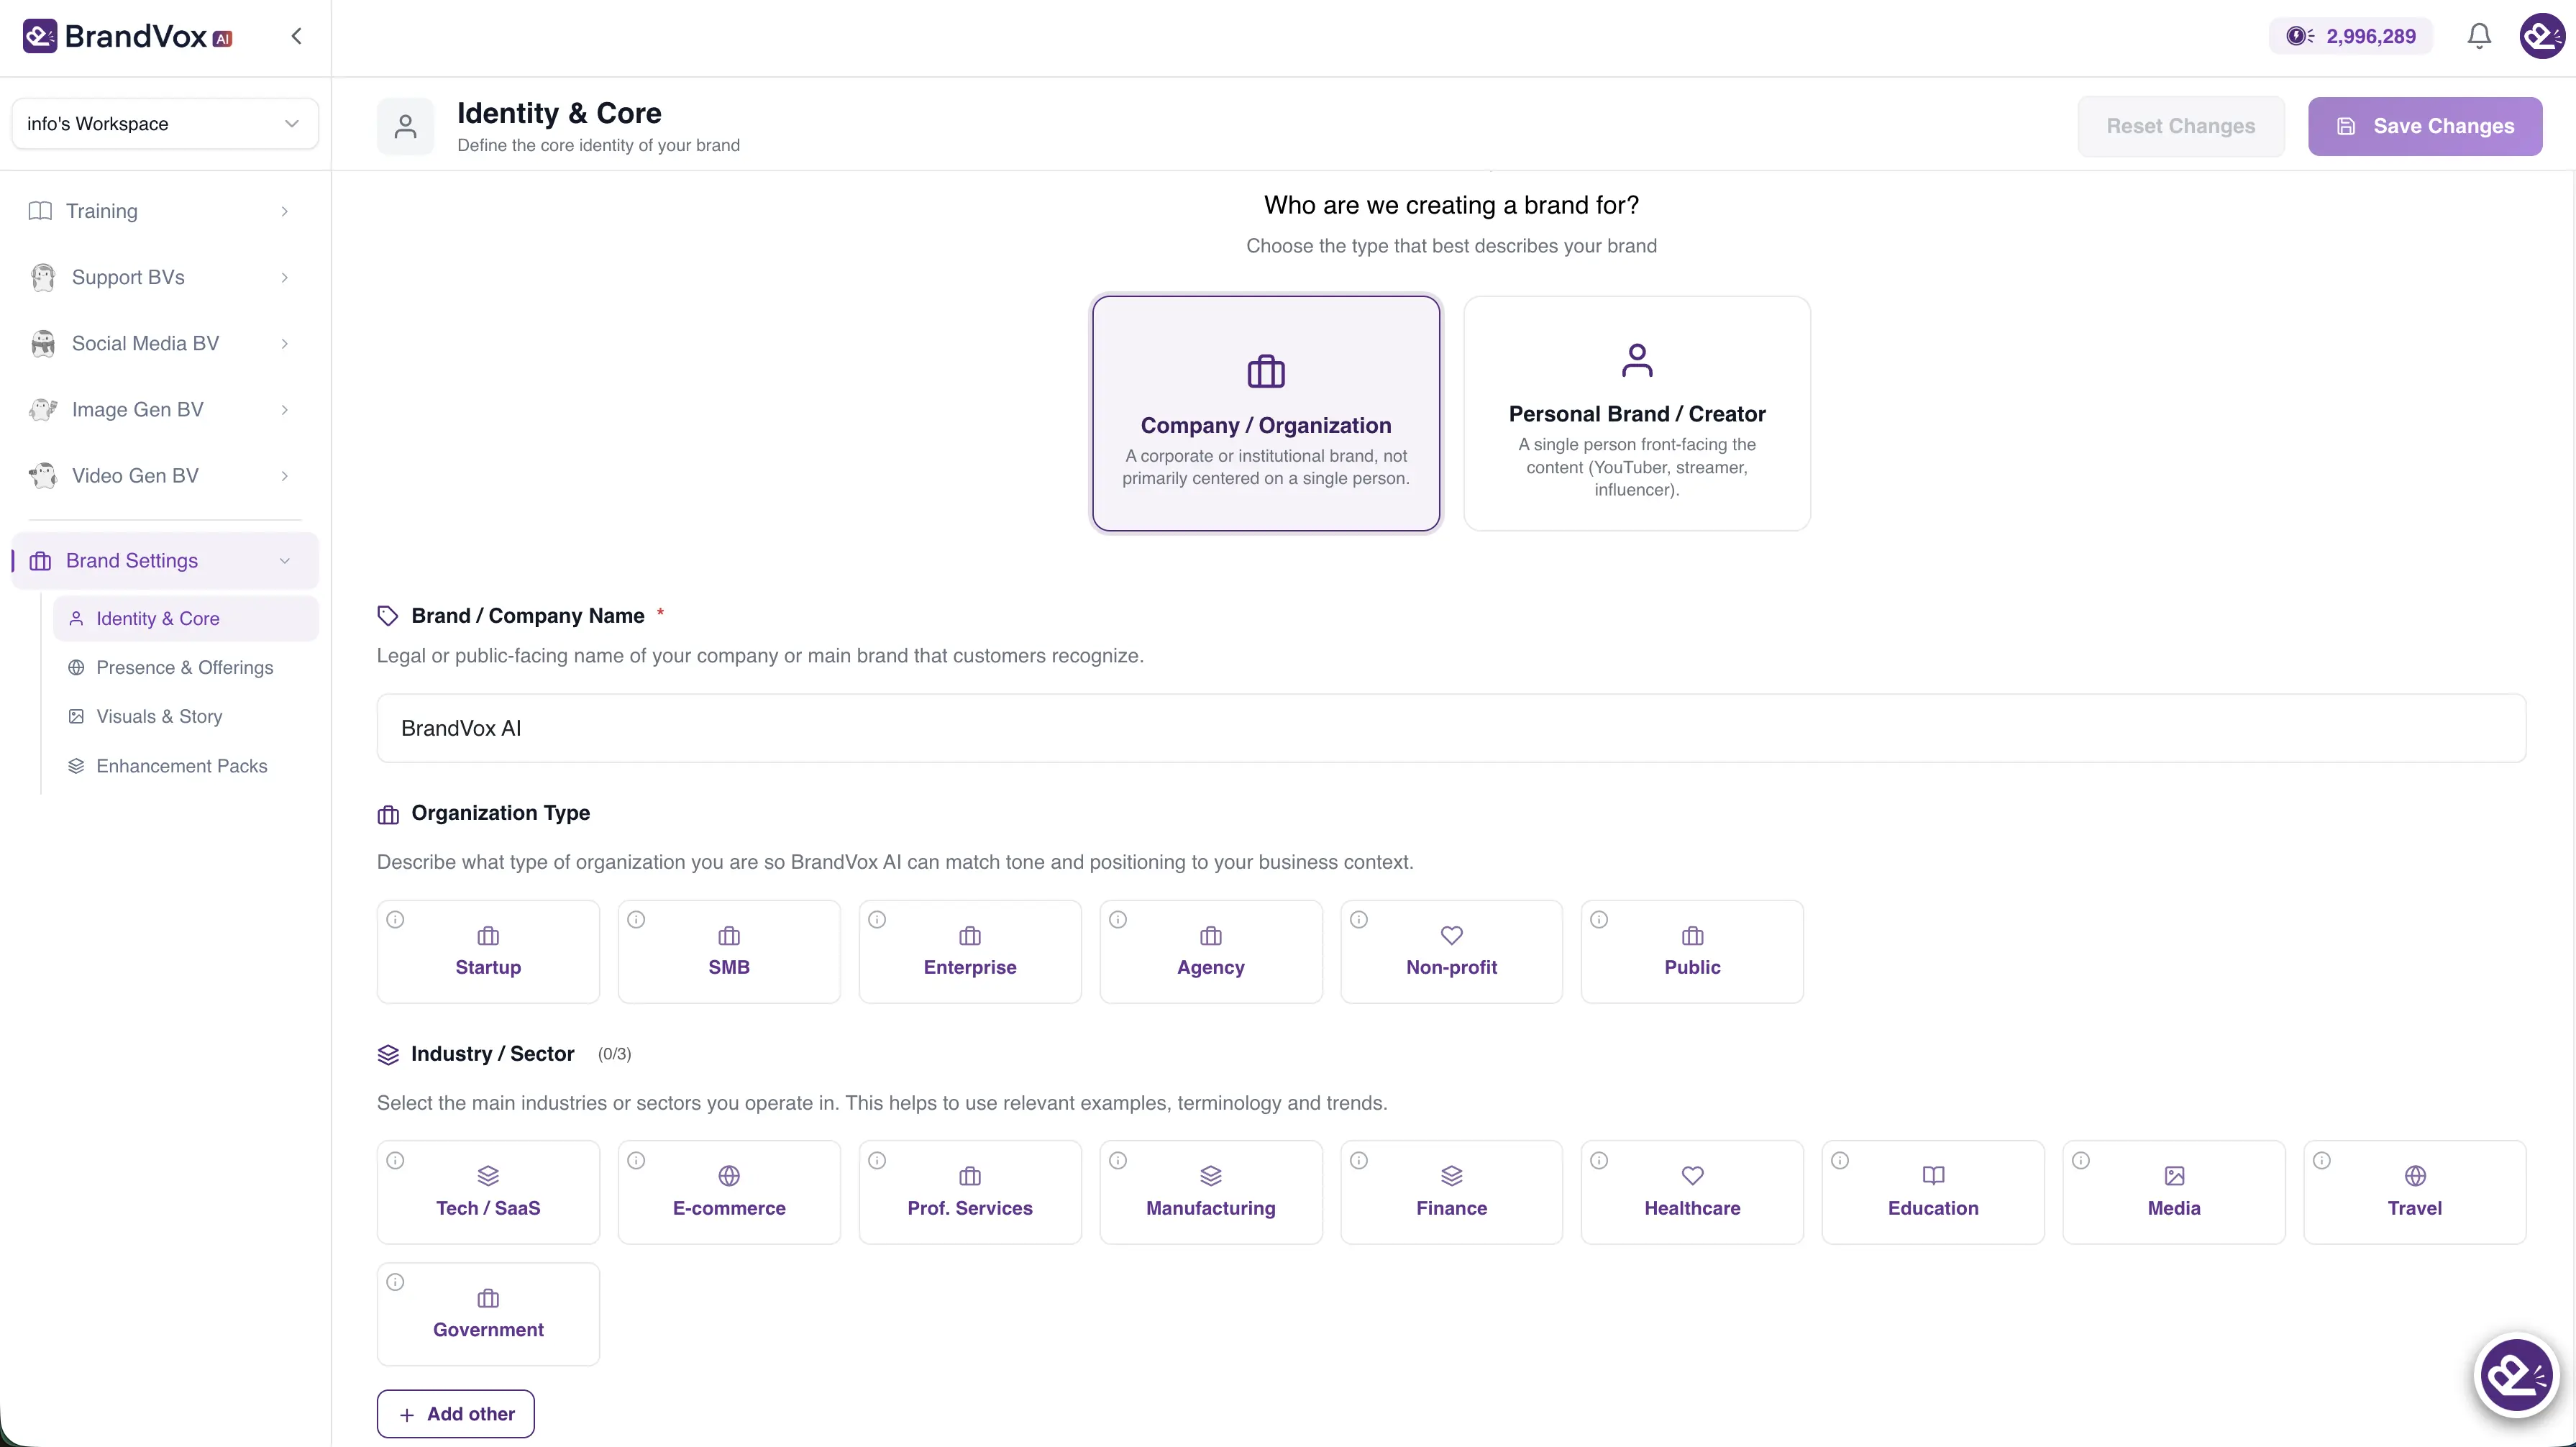Viewport: 2576px width, 1447px height.
Task: Click the Add other industry button
Action: point(456,1414)
